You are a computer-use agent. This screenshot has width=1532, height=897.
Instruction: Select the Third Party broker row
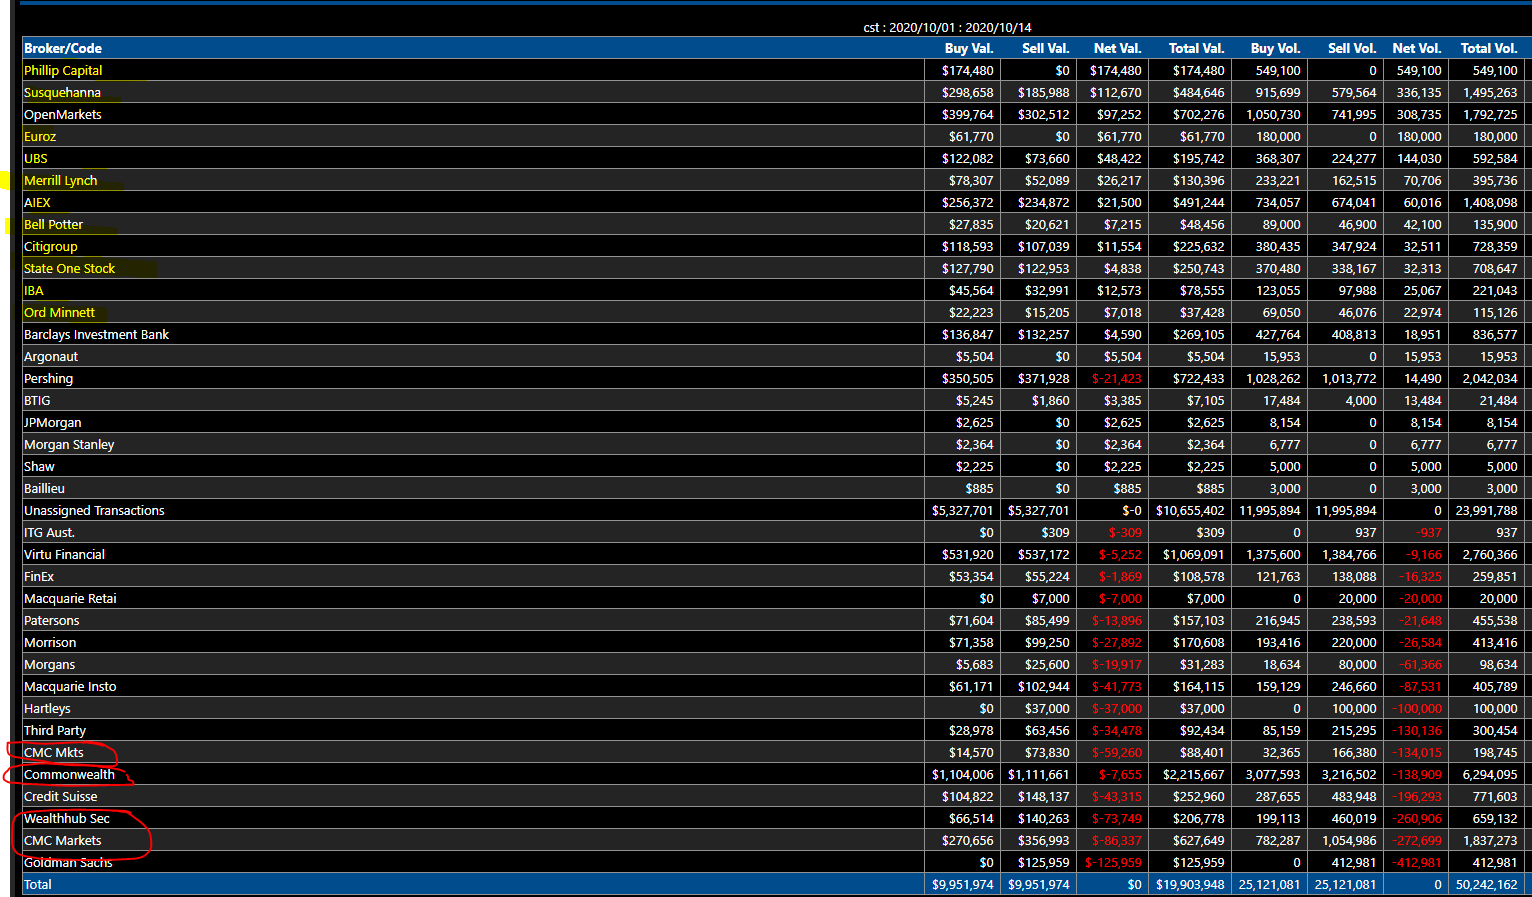[776, 730]
